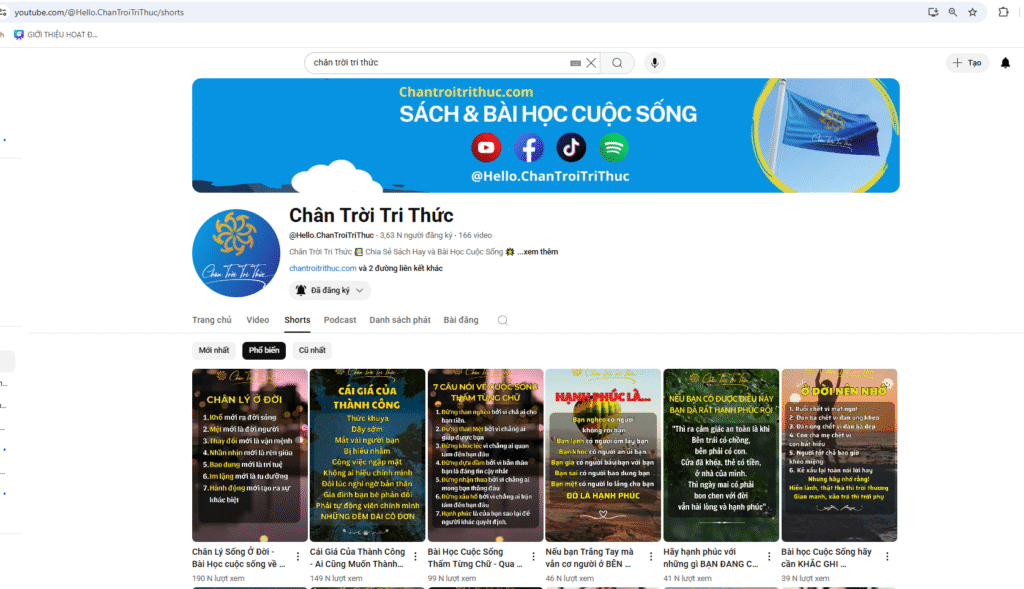Click the 99 N lượt xem view count
Image resolution: width=1024 pixels, height=589 pixels.
(451, 579)
